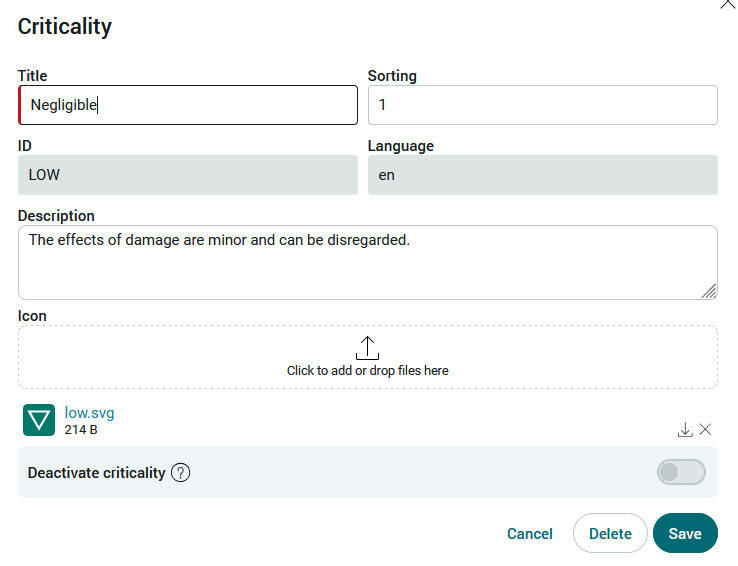The image size is (738, 566).
Task: Focus the Title input field
Action: (x=188, y=105)
